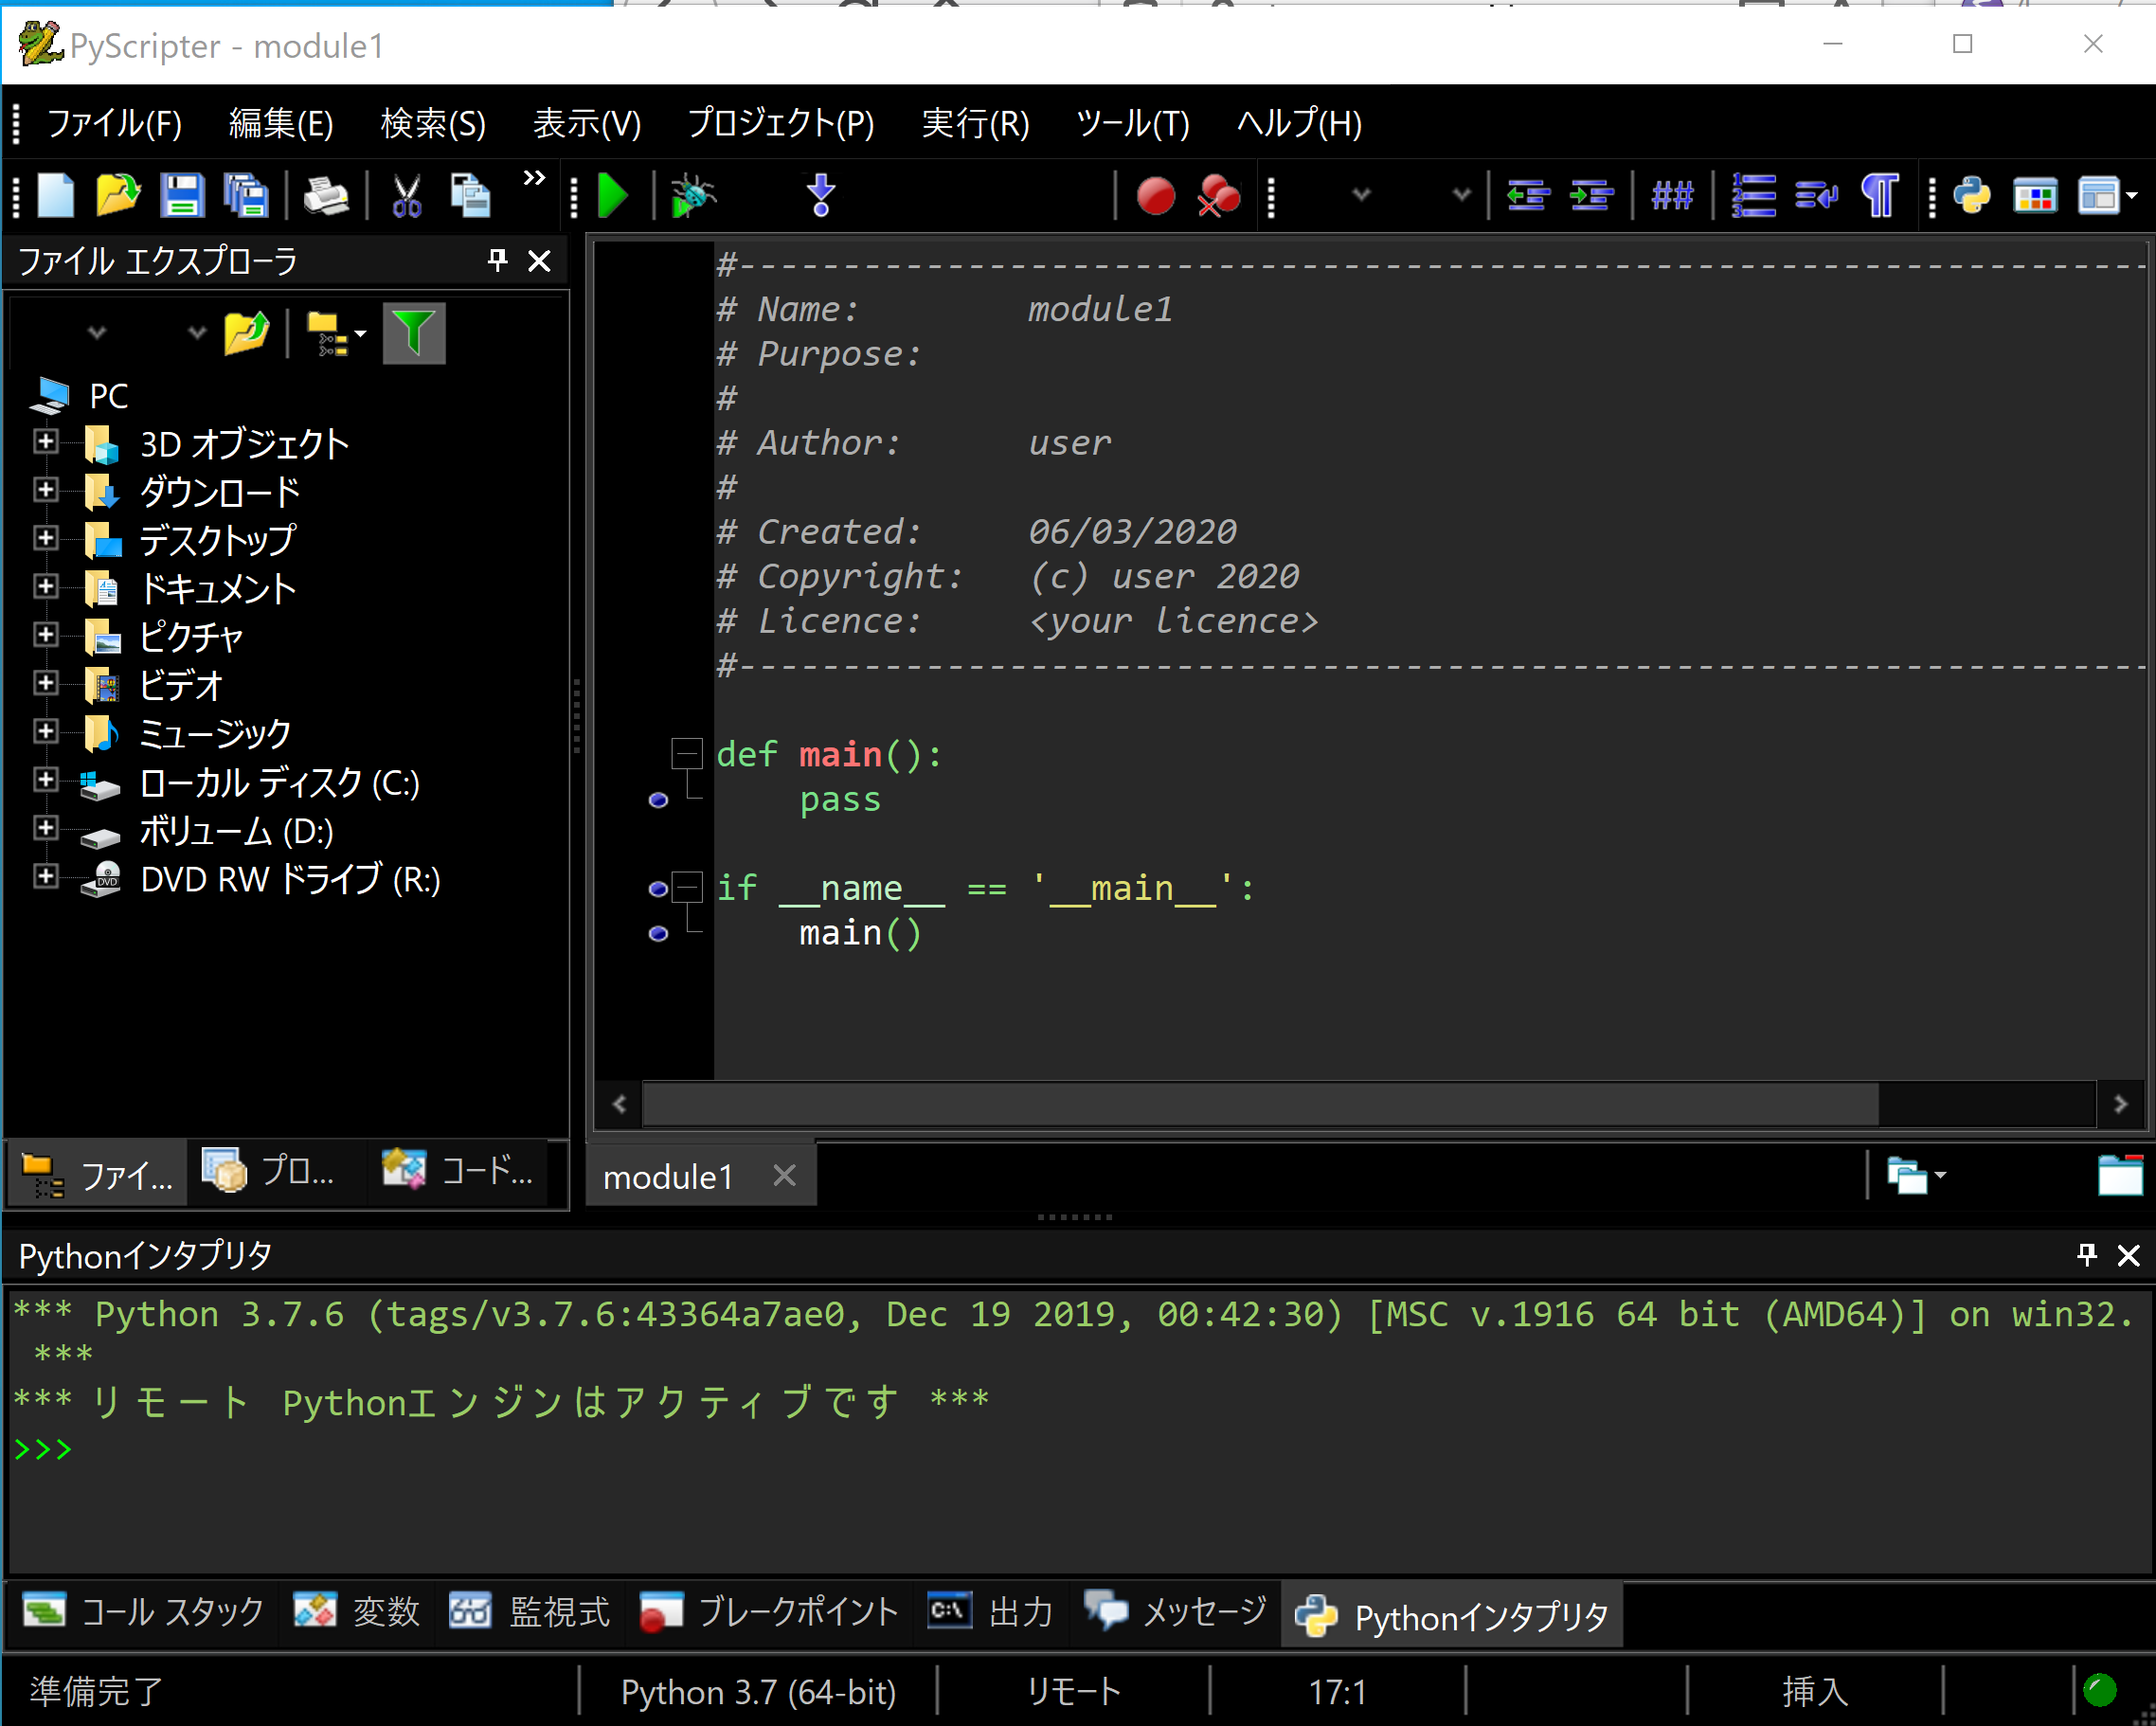
Task: Pin the ファイル エクスプローラ panel
Action: tap(497, 261)
